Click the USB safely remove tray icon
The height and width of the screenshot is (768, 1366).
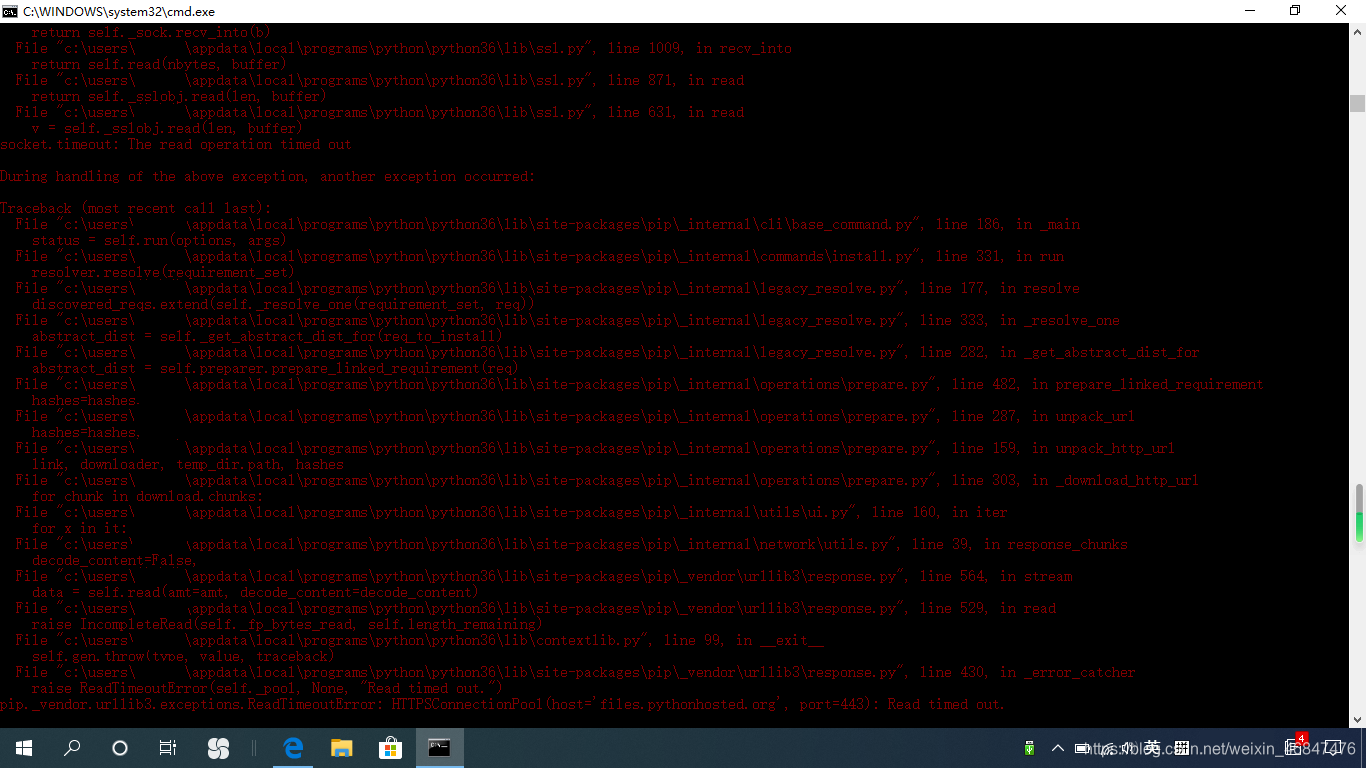click(x=1029, y=748)
